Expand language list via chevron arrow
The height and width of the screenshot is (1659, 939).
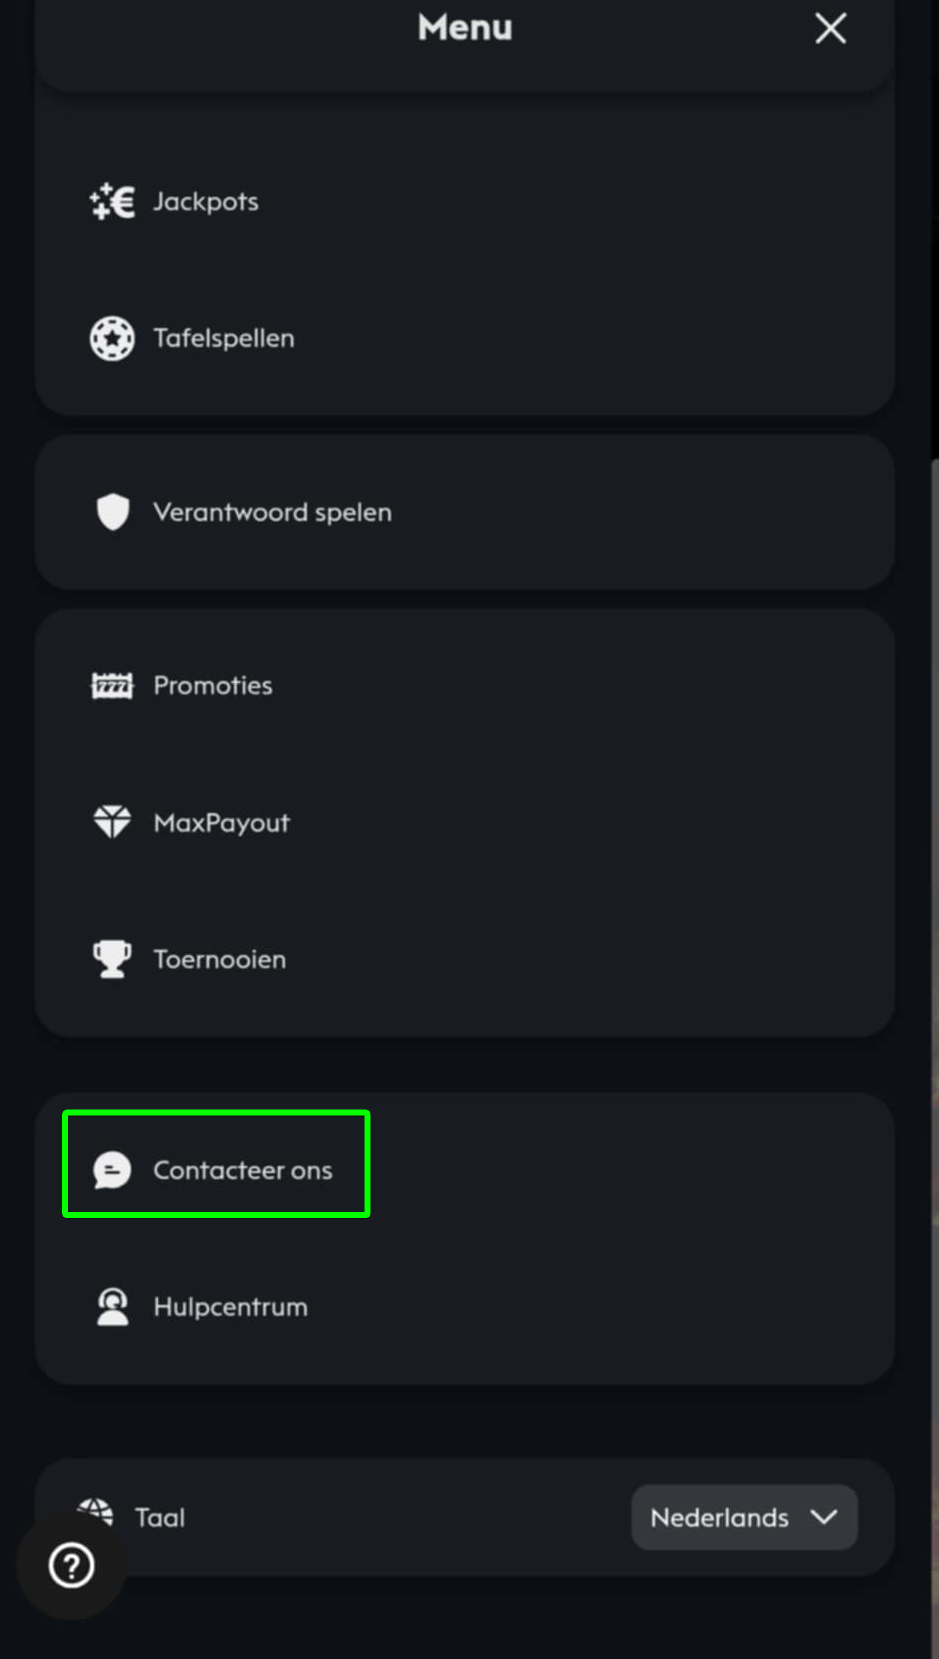[x=824, y=1517]
